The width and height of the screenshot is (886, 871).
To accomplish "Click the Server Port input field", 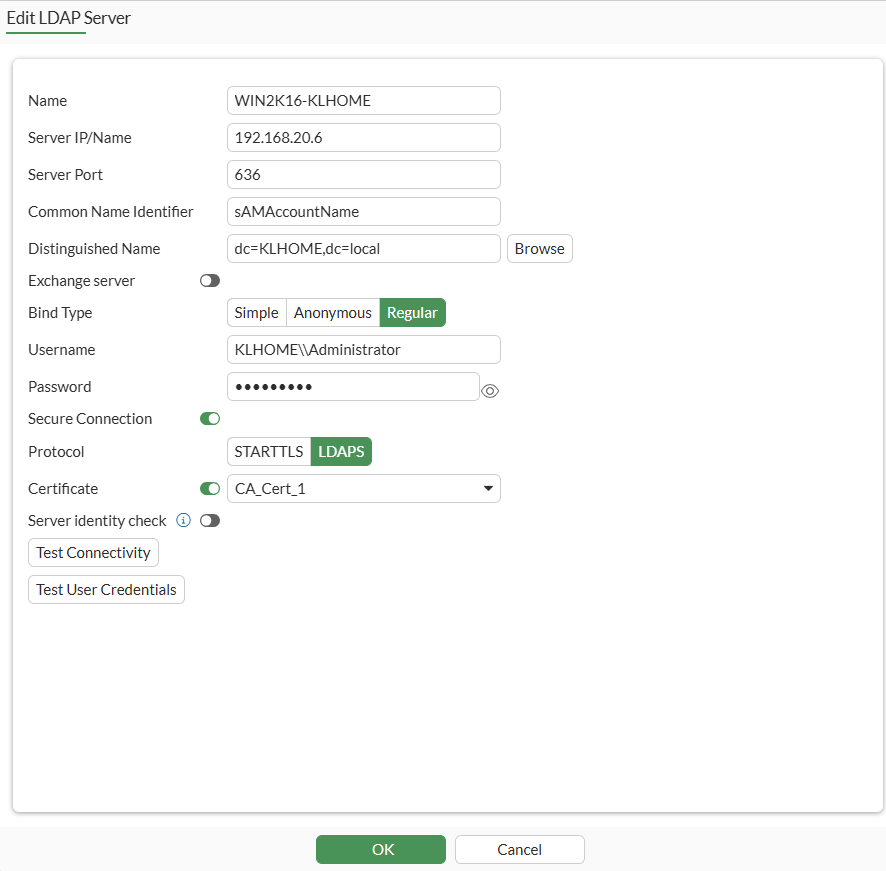I will [x=363, y=174].
